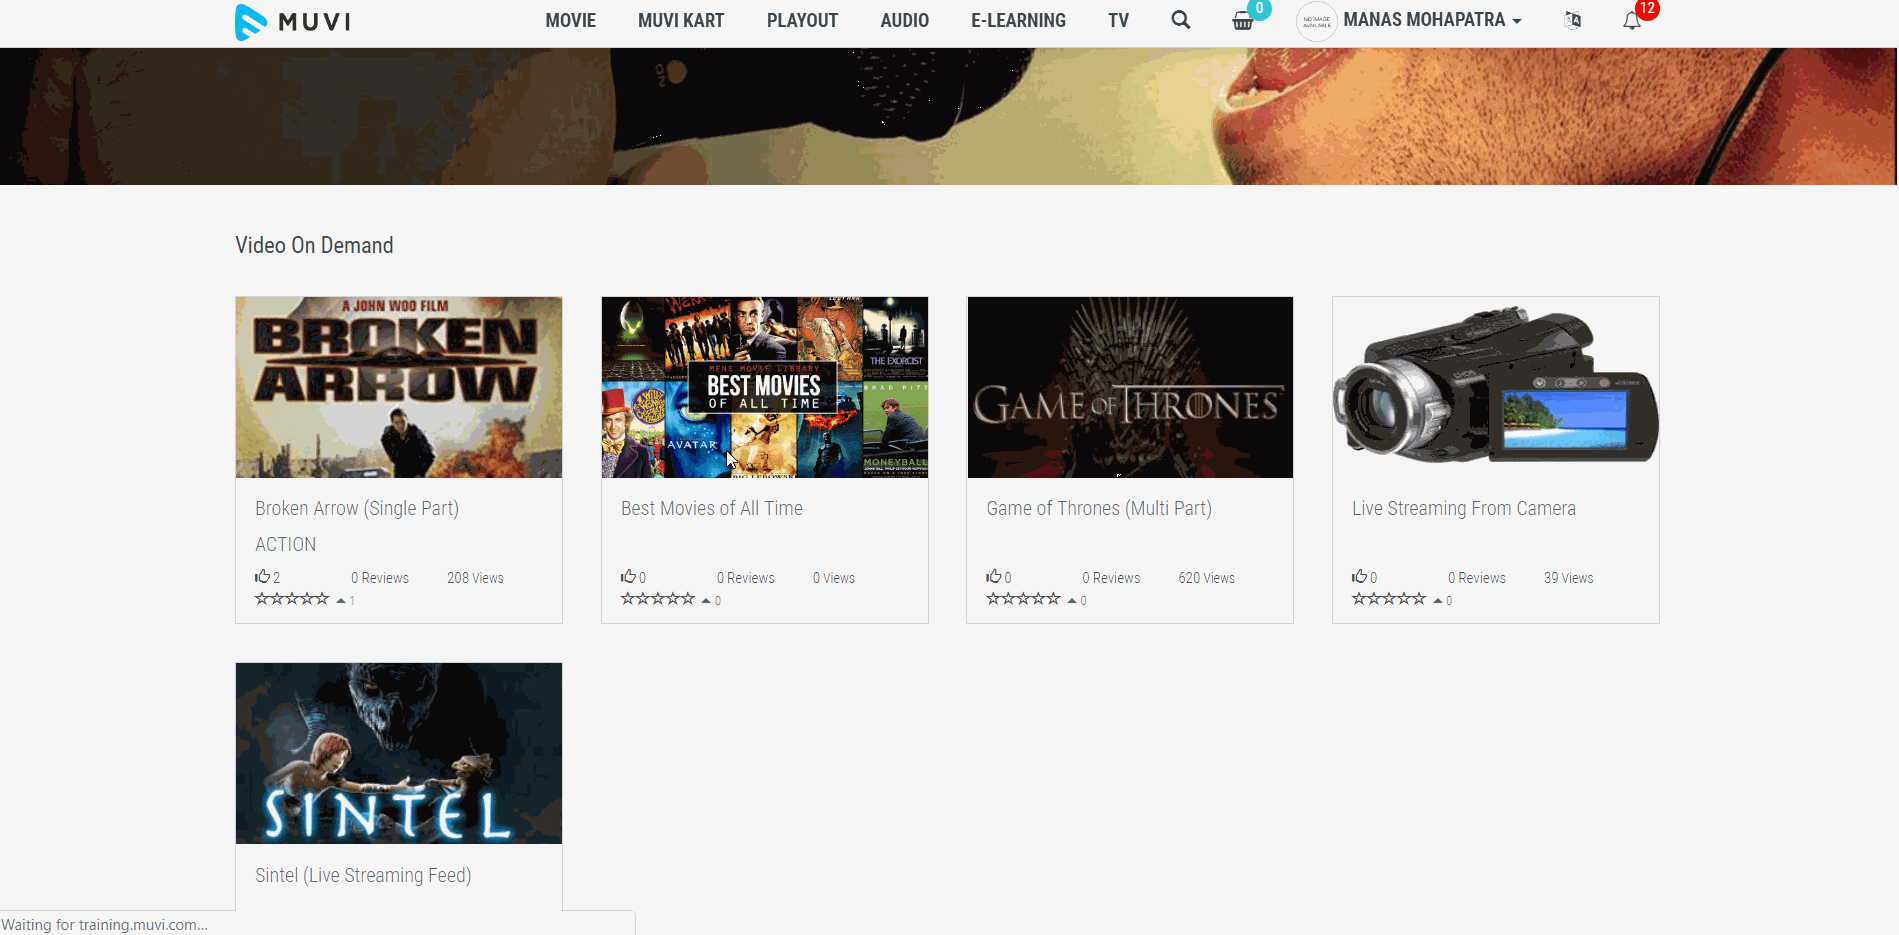Click the Sintel poster thumbnail
The height and width of the screenshot is (935, 1899).
click(399, 753)
